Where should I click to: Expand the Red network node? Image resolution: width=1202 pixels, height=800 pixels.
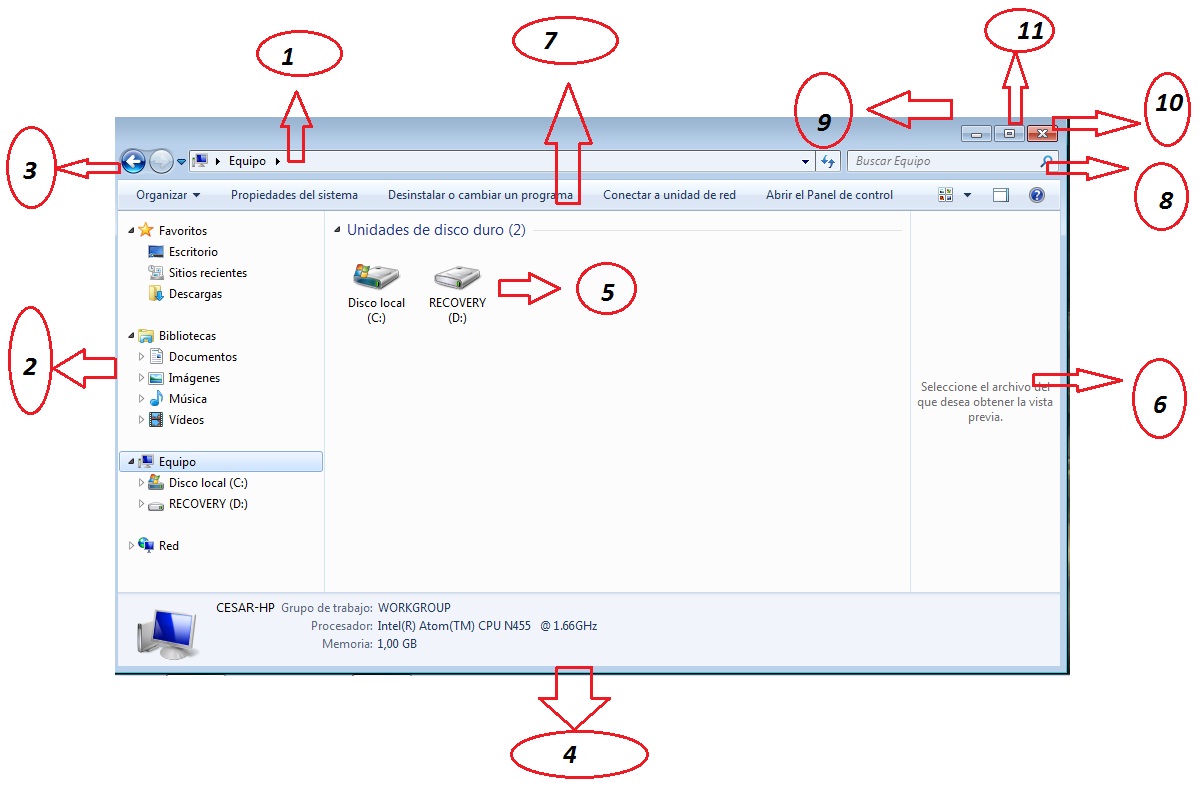point(131,546)
